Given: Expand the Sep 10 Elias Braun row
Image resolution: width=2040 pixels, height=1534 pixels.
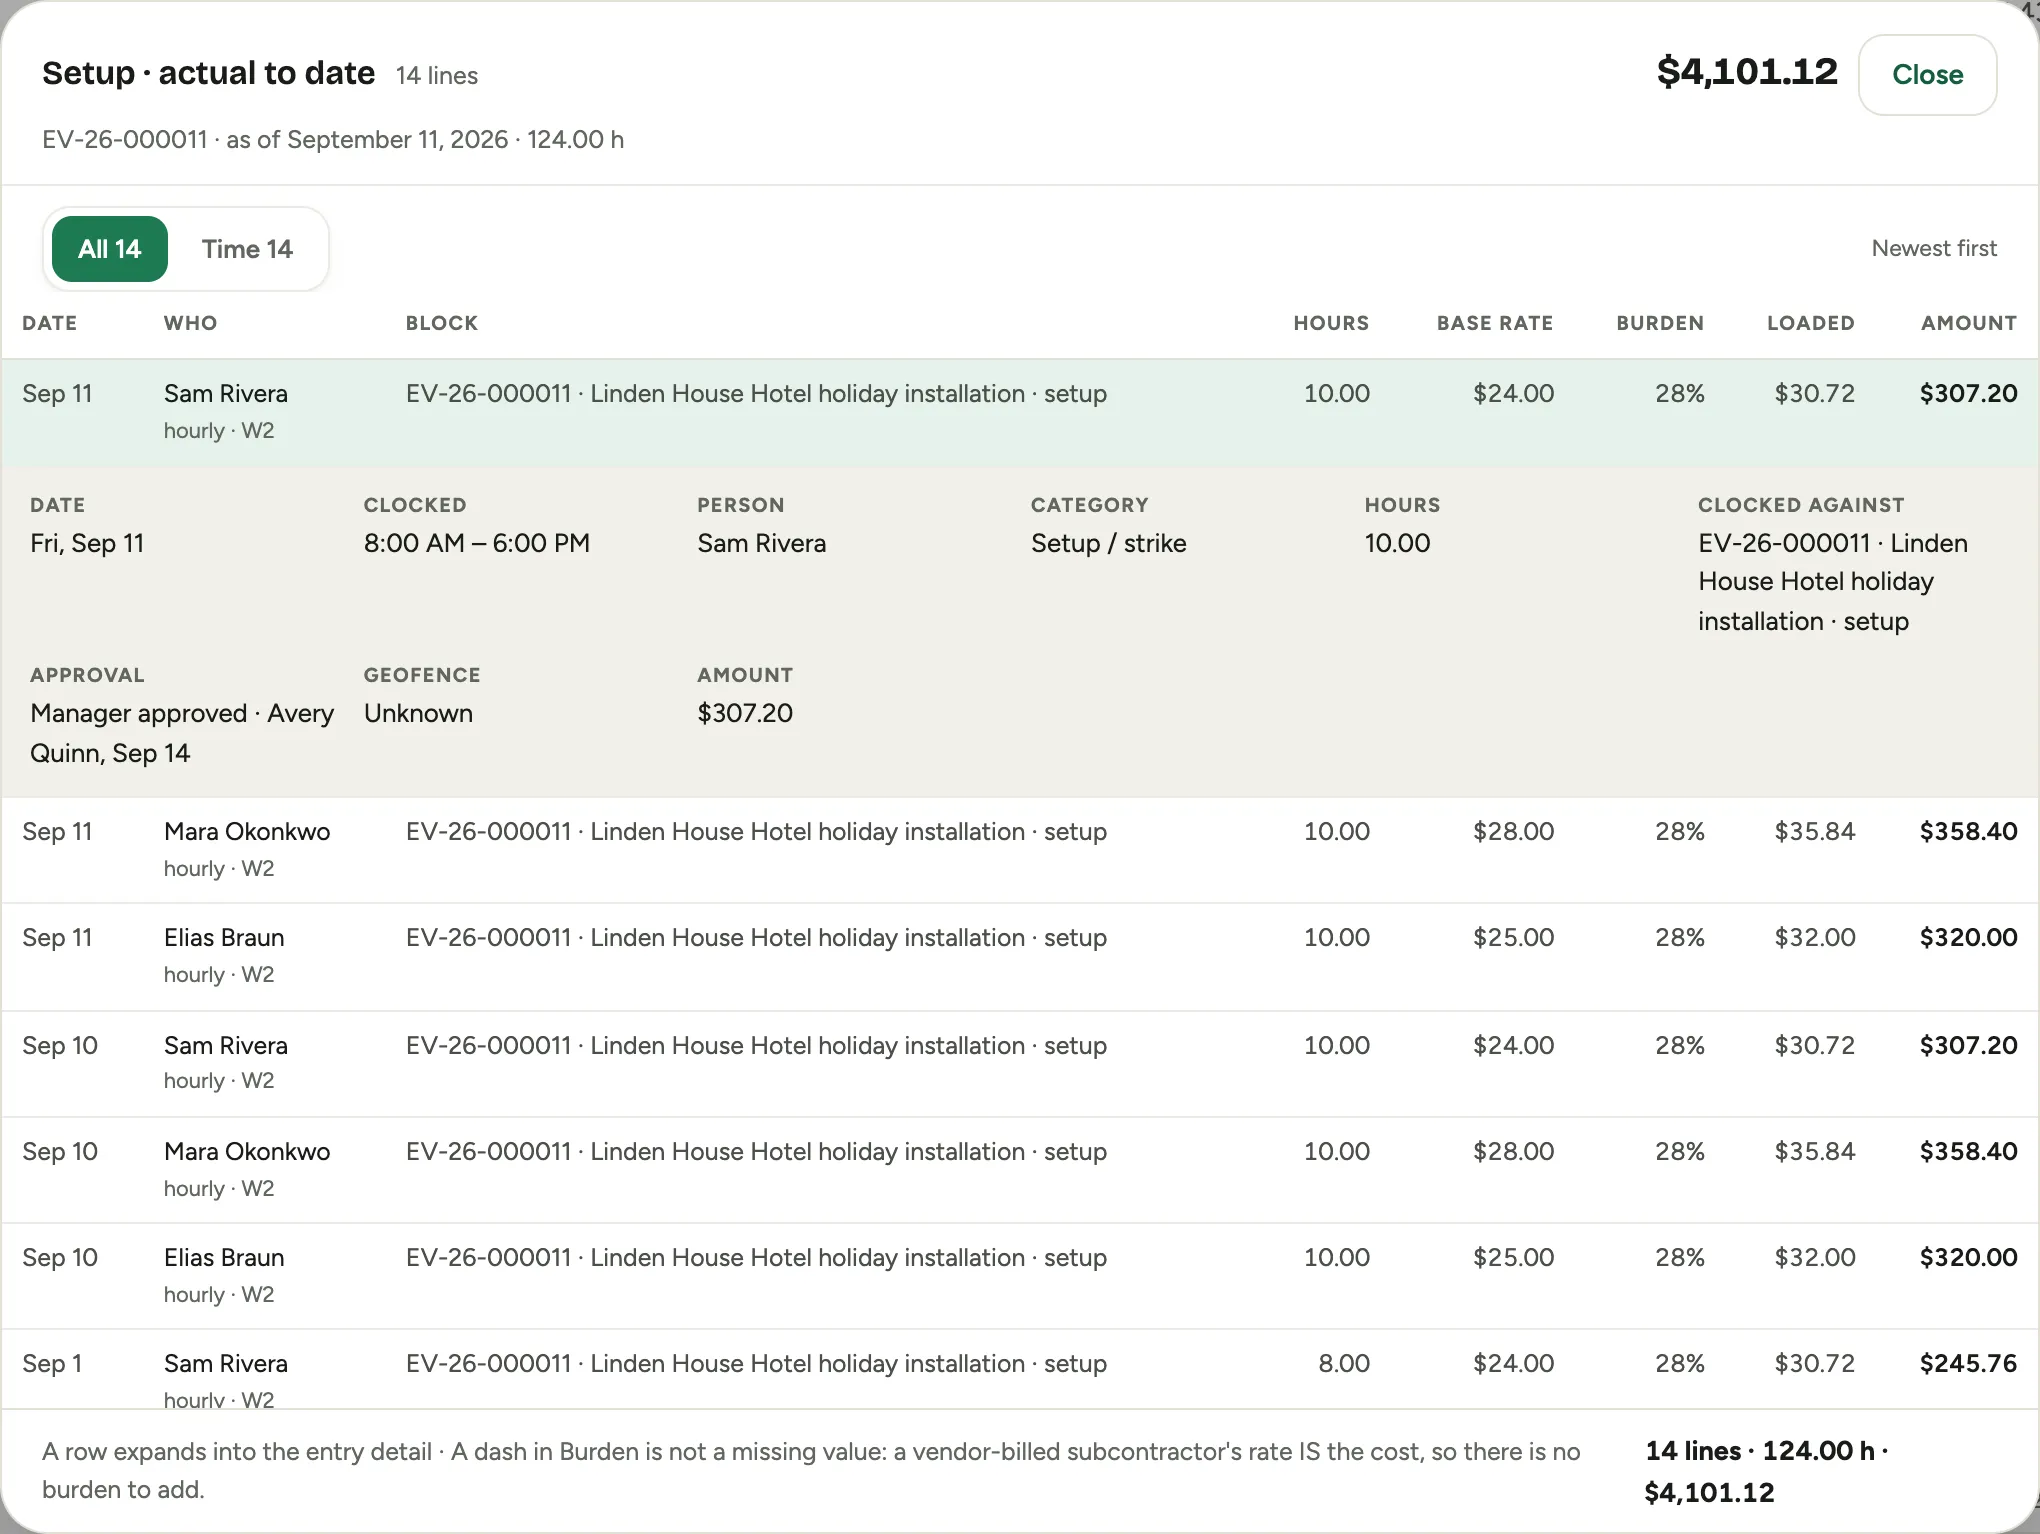Looking at the screenshot, I should pyautogui.click(x=1020, y=1275).
